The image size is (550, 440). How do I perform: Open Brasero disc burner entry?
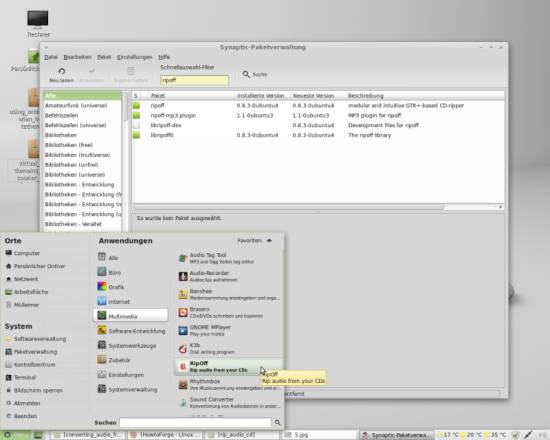click(228, 312)
